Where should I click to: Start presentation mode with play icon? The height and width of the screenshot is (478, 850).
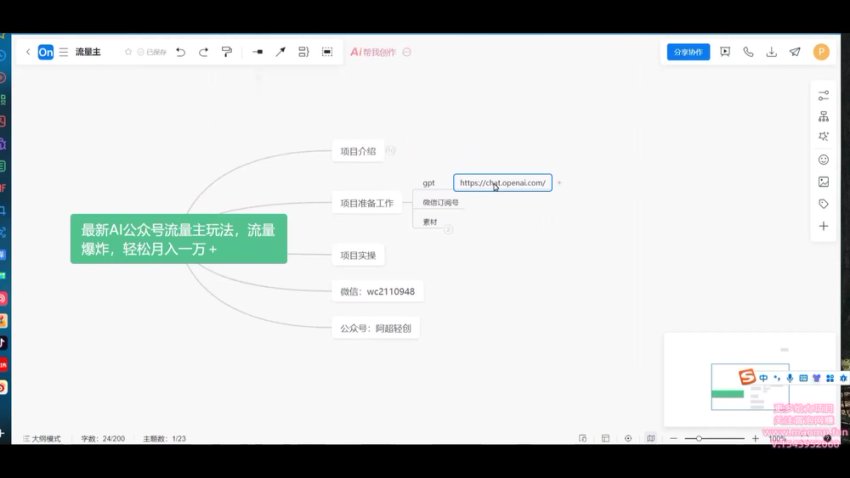pyautogui.click(x=725, y=52)
